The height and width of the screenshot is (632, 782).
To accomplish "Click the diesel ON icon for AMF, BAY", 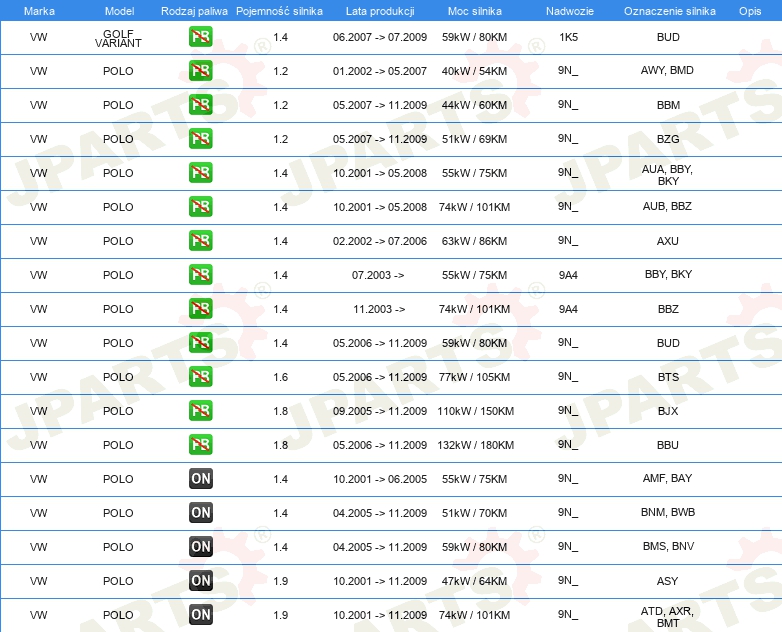I will [x=200, y=478].
